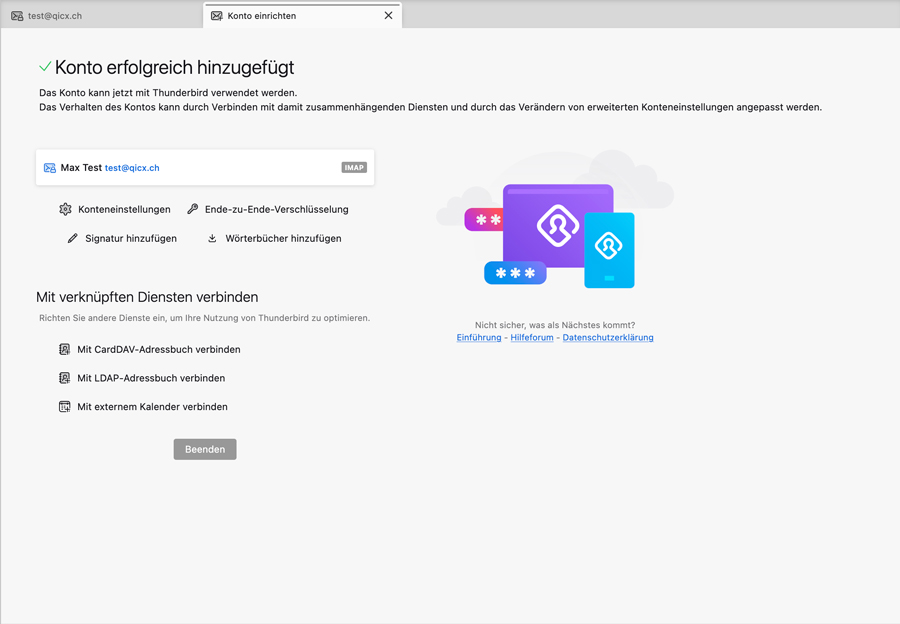Click the external calendar icon
The width and height of the screenshot is (900, 624).
(64, 407)
